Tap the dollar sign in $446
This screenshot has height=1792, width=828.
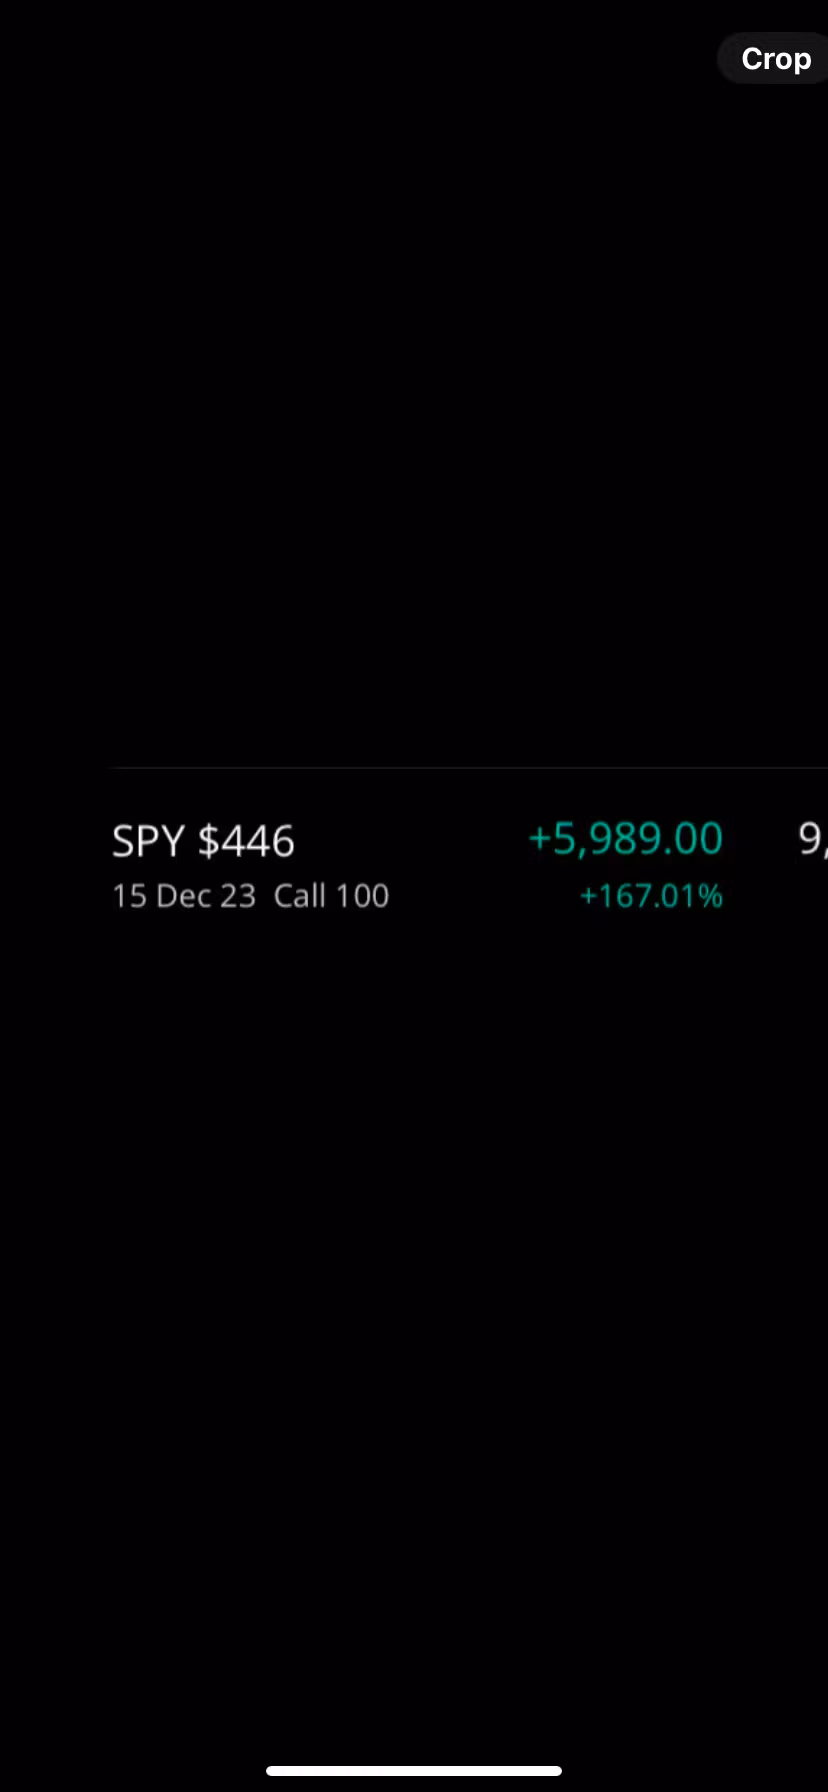208,841
